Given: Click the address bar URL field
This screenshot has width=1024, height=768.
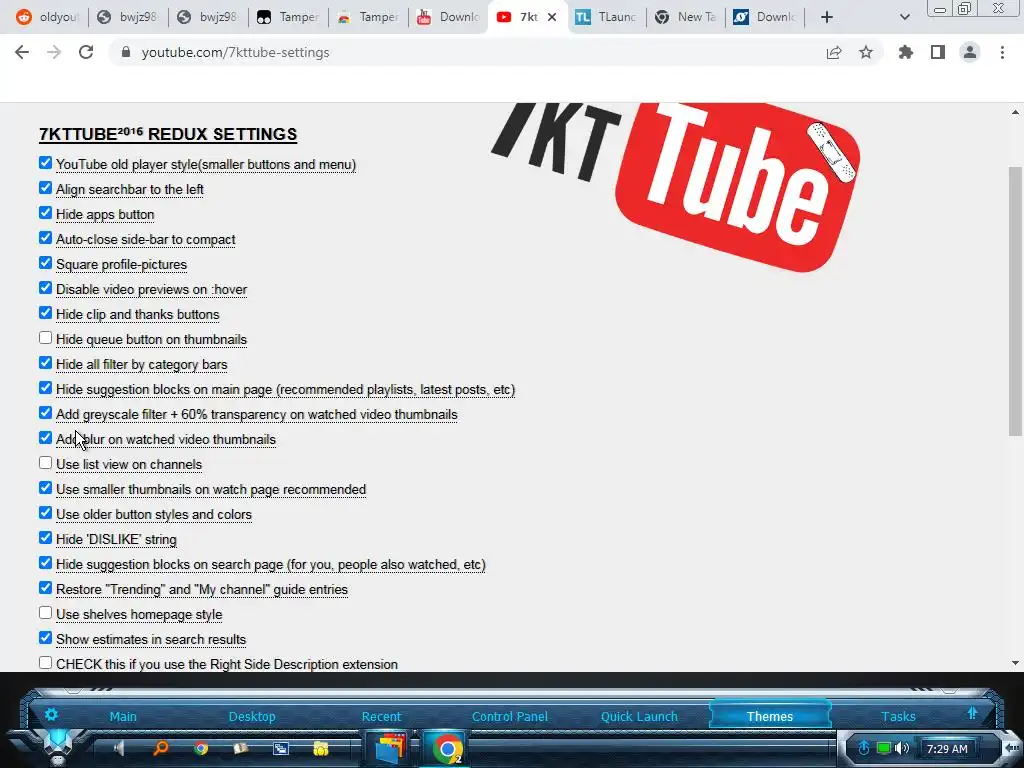Looking at the screenshot, I should coord(457,52).
